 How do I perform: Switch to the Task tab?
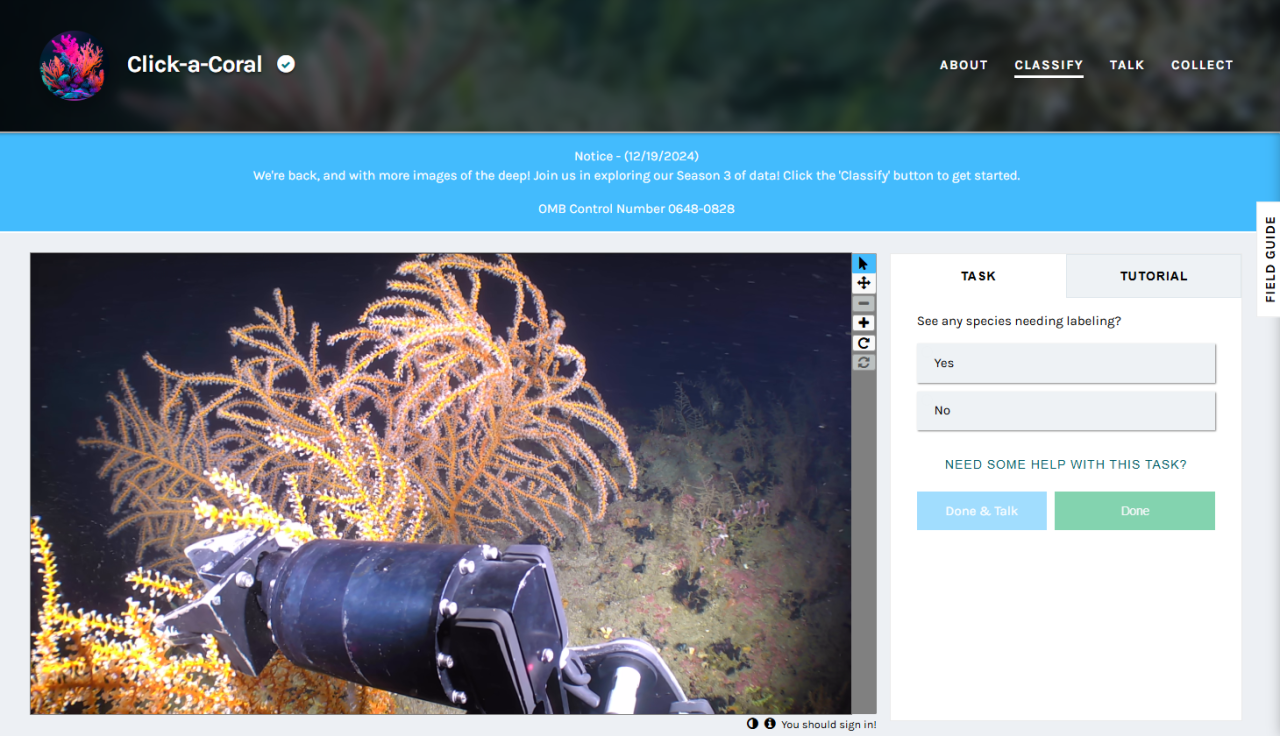tap(979, 276)
